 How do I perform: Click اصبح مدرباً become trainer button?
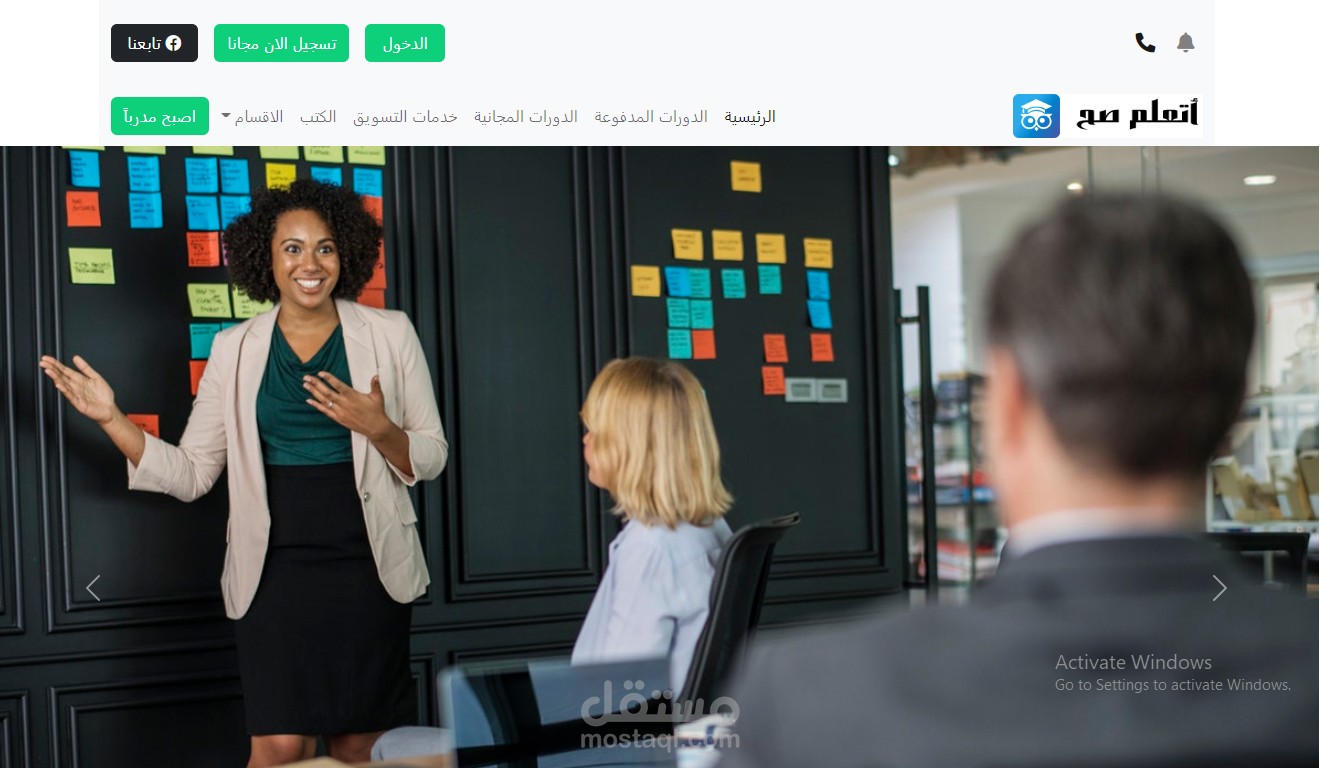click(x=160, y=116)
